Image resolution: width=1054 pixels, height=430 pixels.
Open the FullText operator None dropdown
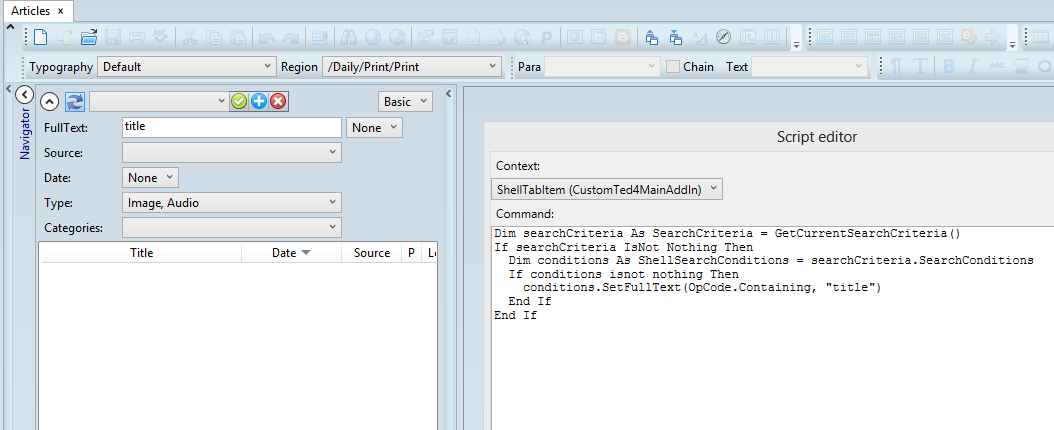(374, 128)
